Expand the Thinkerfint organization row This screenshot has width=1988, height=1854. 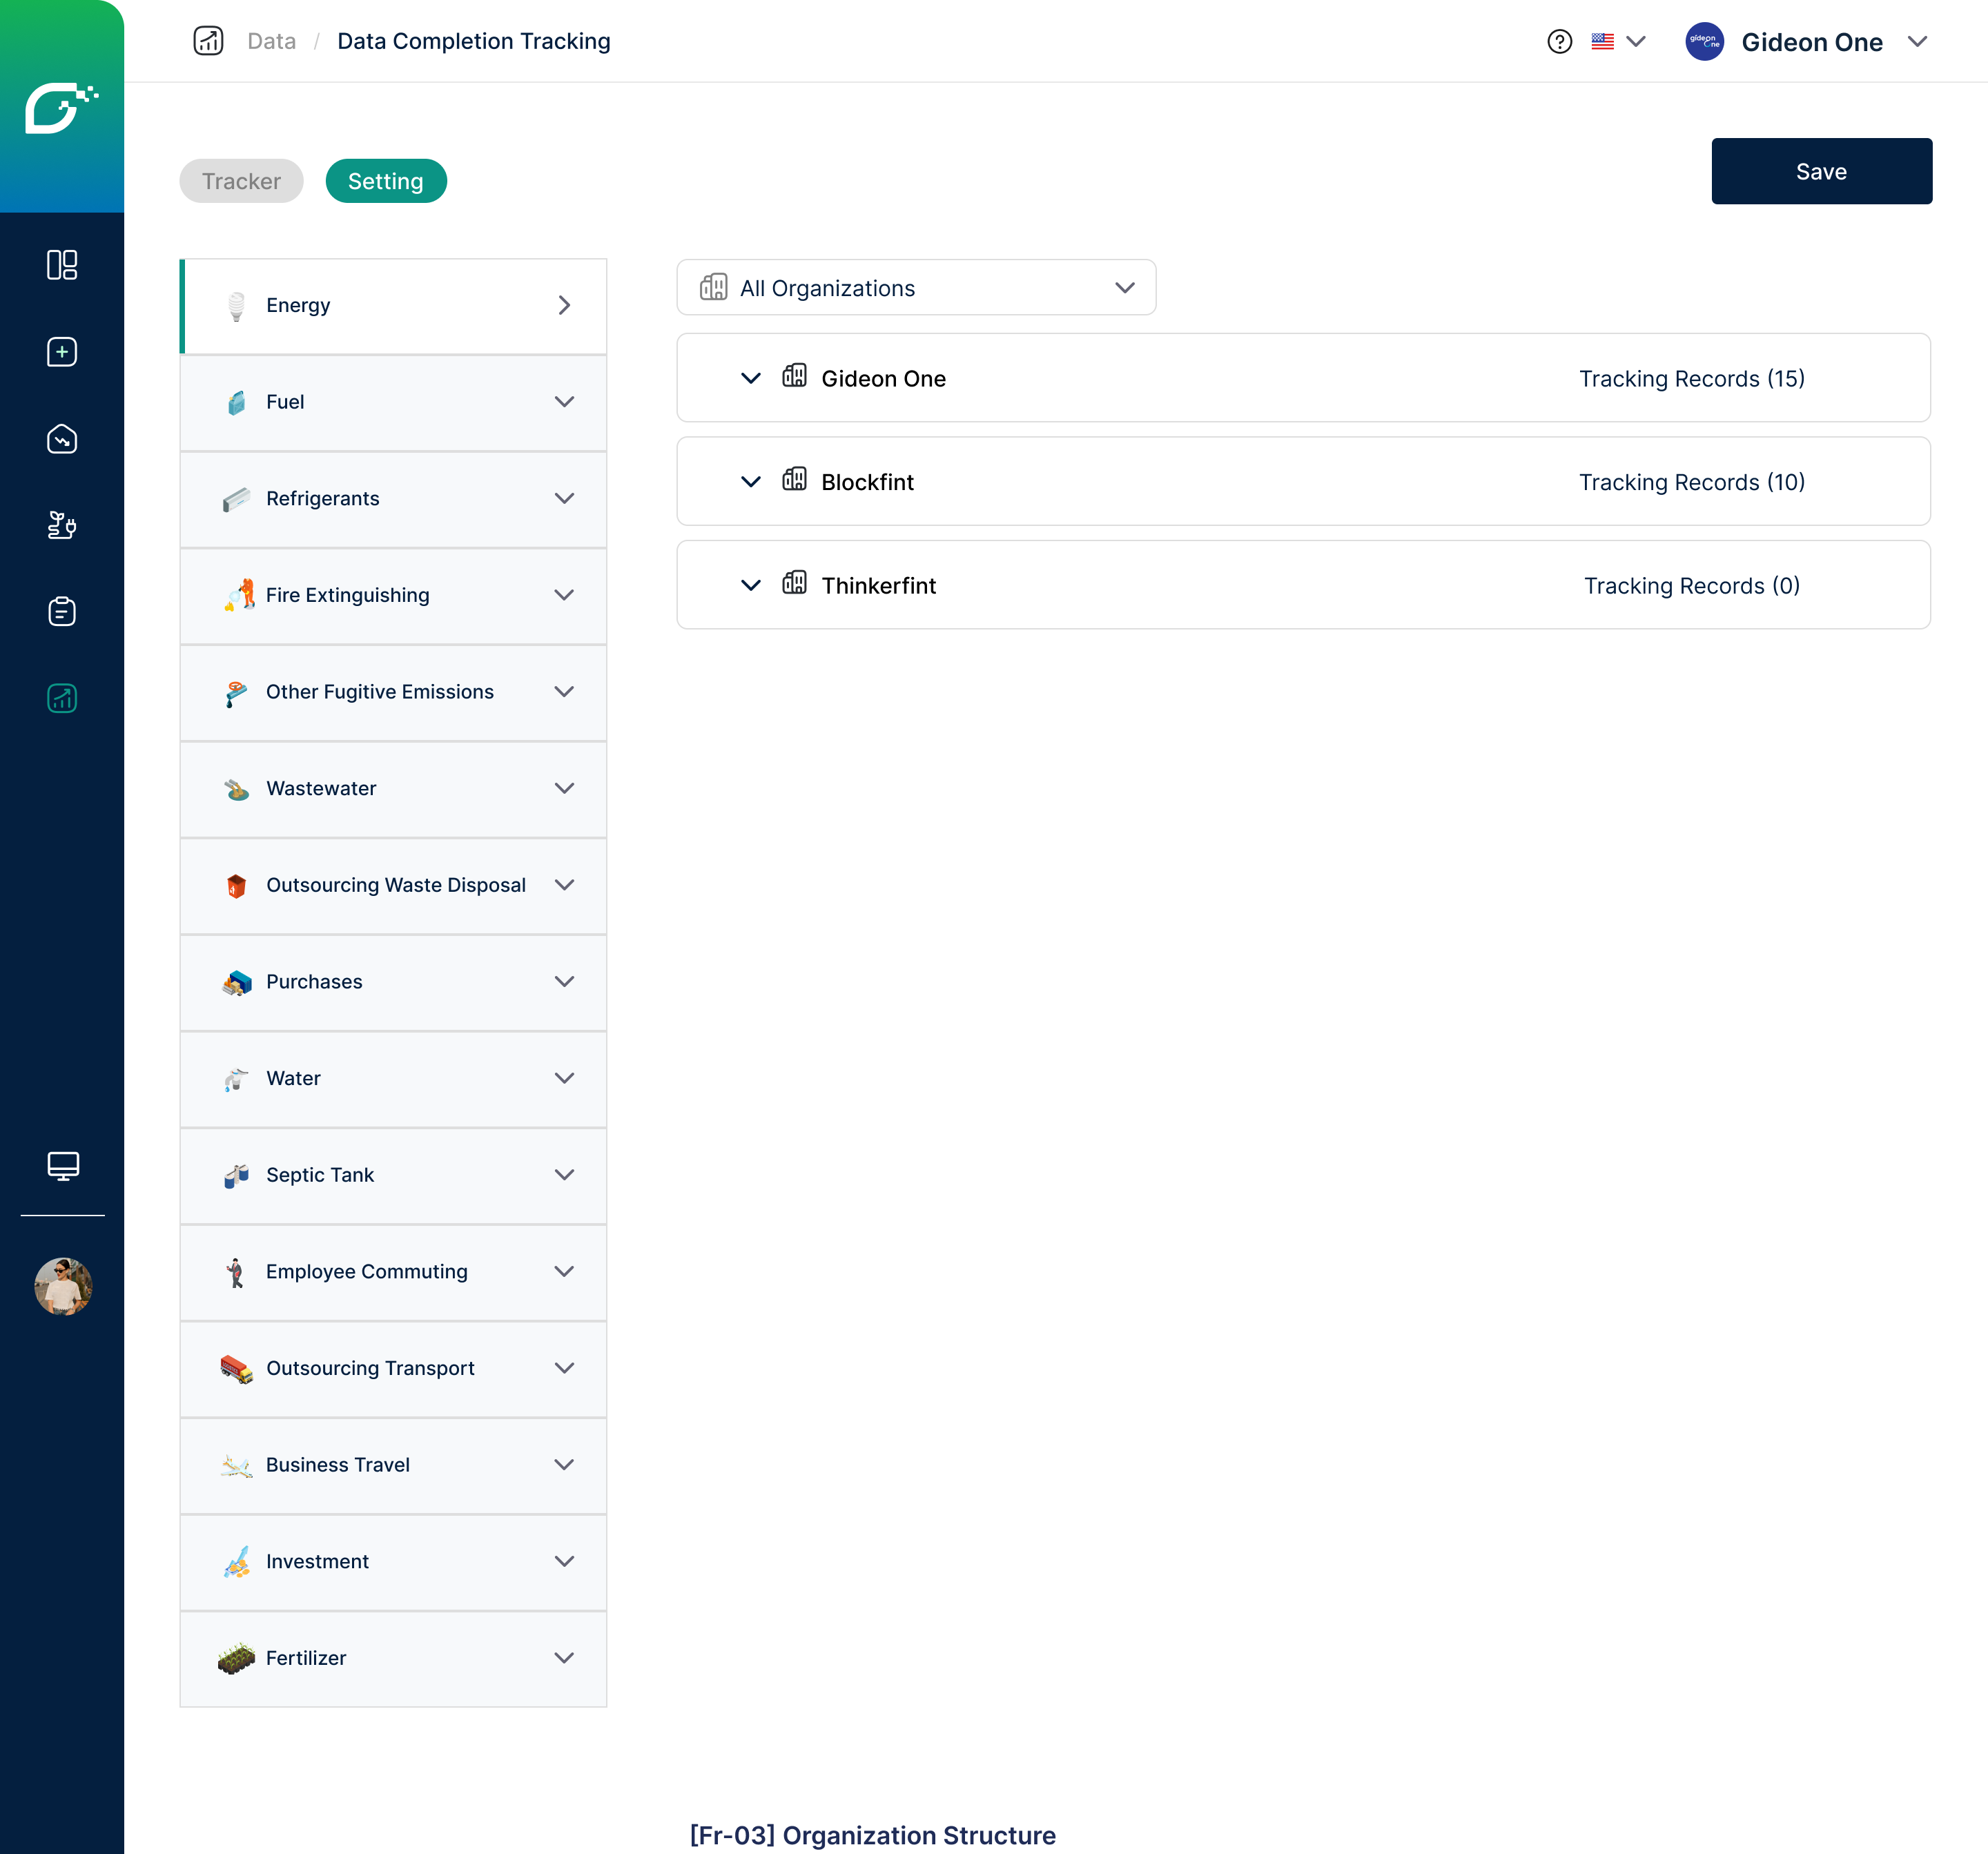click(x=751, y=586)
